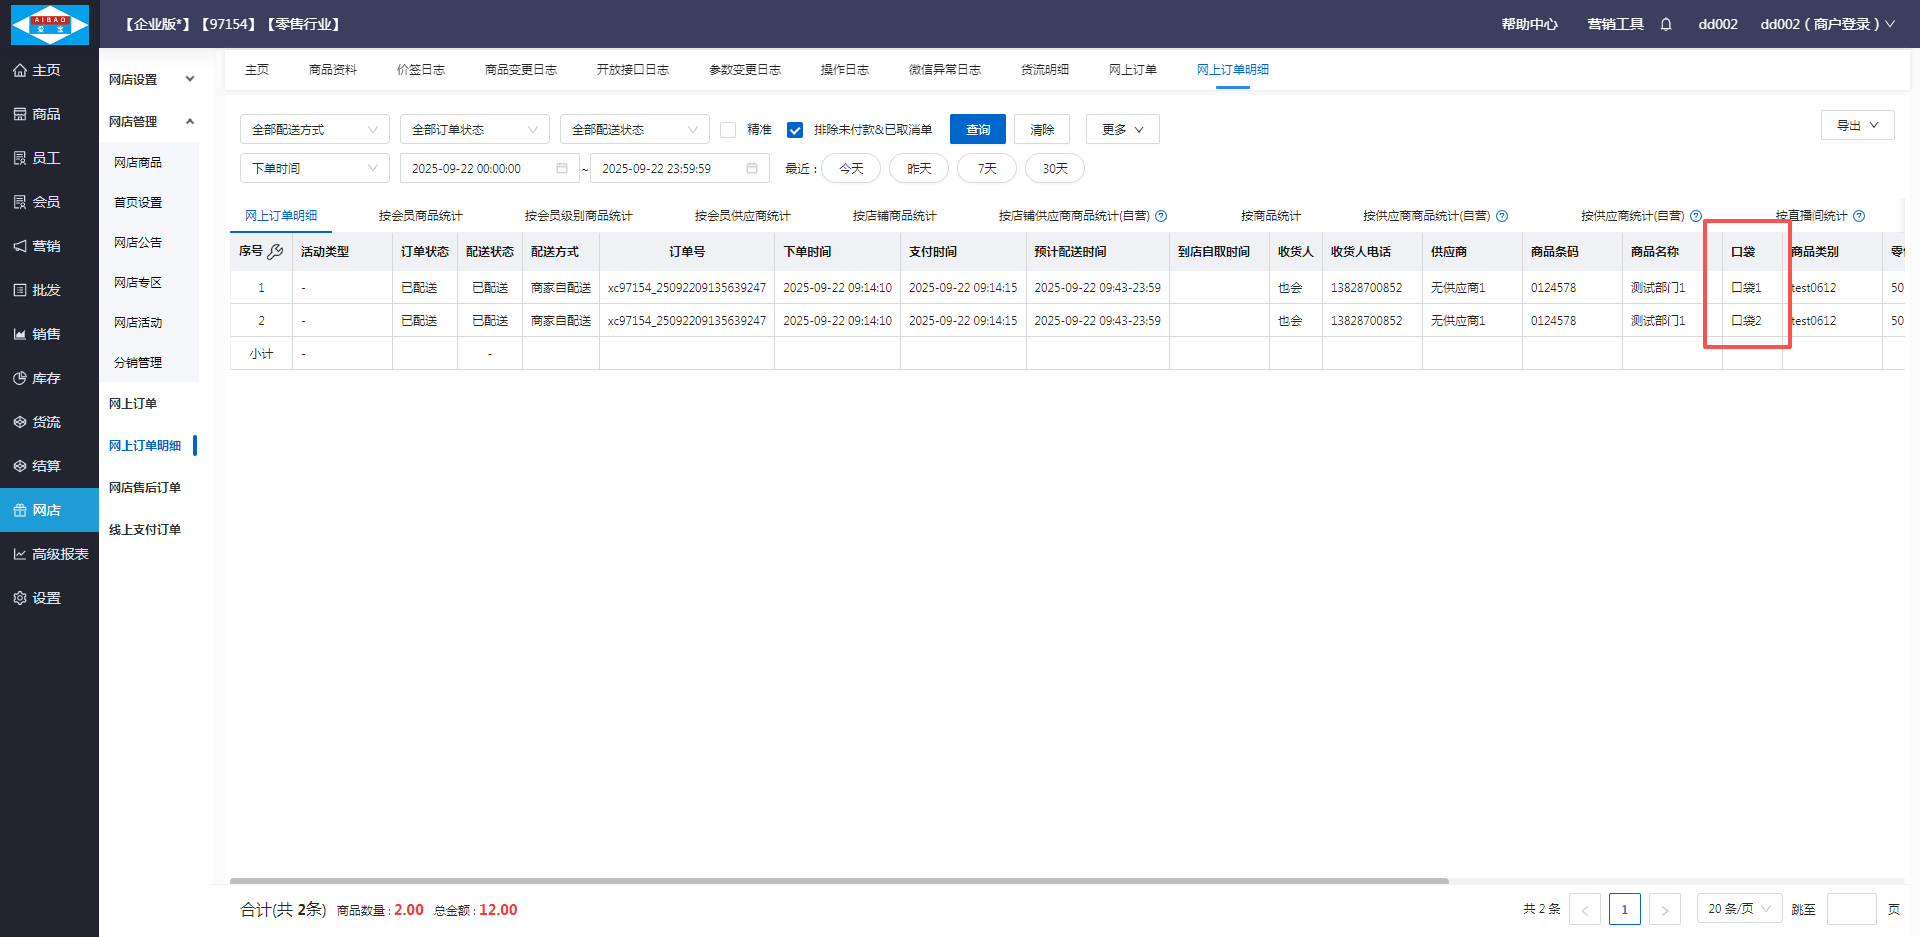Click the horizontal scrollbar below the table
Image resolution: width=1920 pixels, height=937 pixels.
tap(838, 881)
